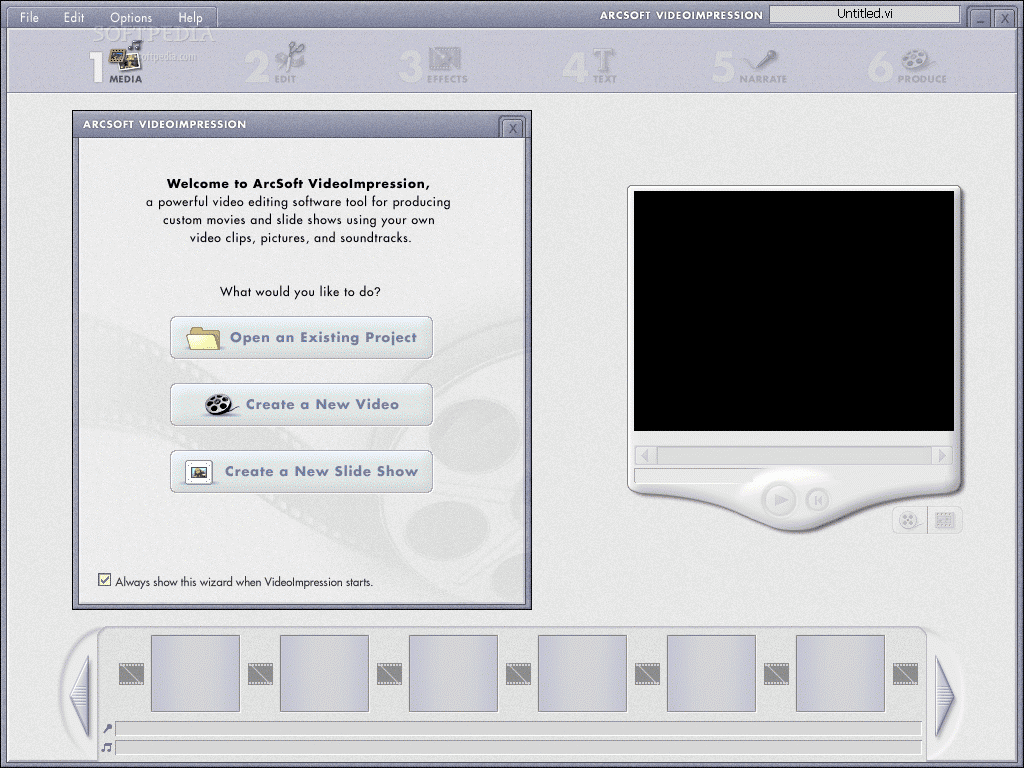Image resolution: width=1024 pixels, height=768 pixels.
Task: Click the microphone narration track icon
Action: 107,728
